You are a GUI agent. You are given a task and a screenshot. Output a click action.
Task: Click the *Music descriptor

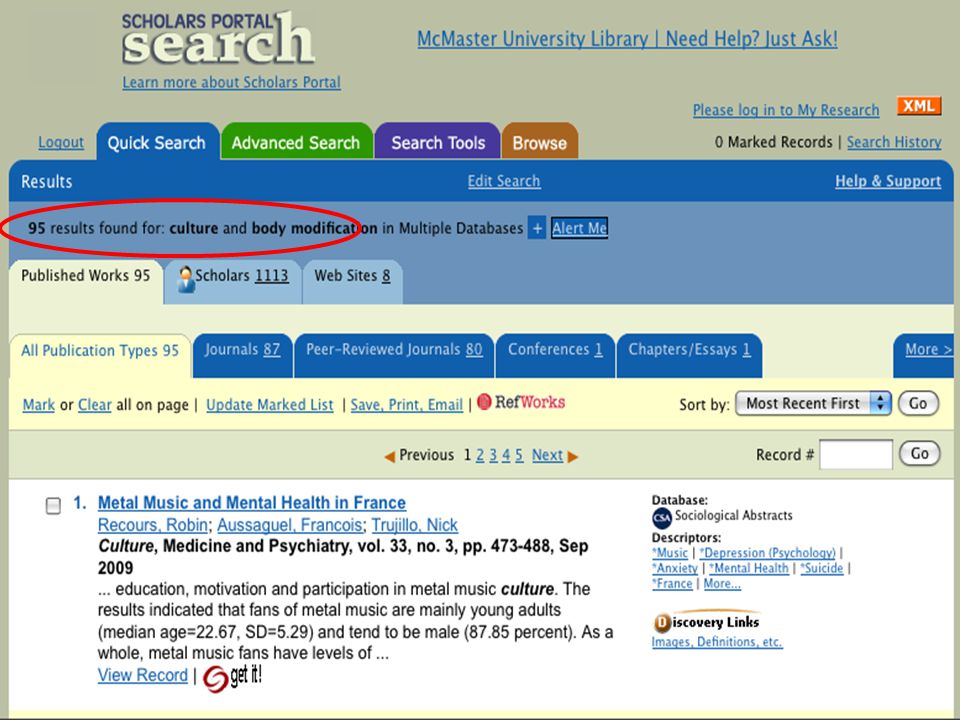(670, 552)
